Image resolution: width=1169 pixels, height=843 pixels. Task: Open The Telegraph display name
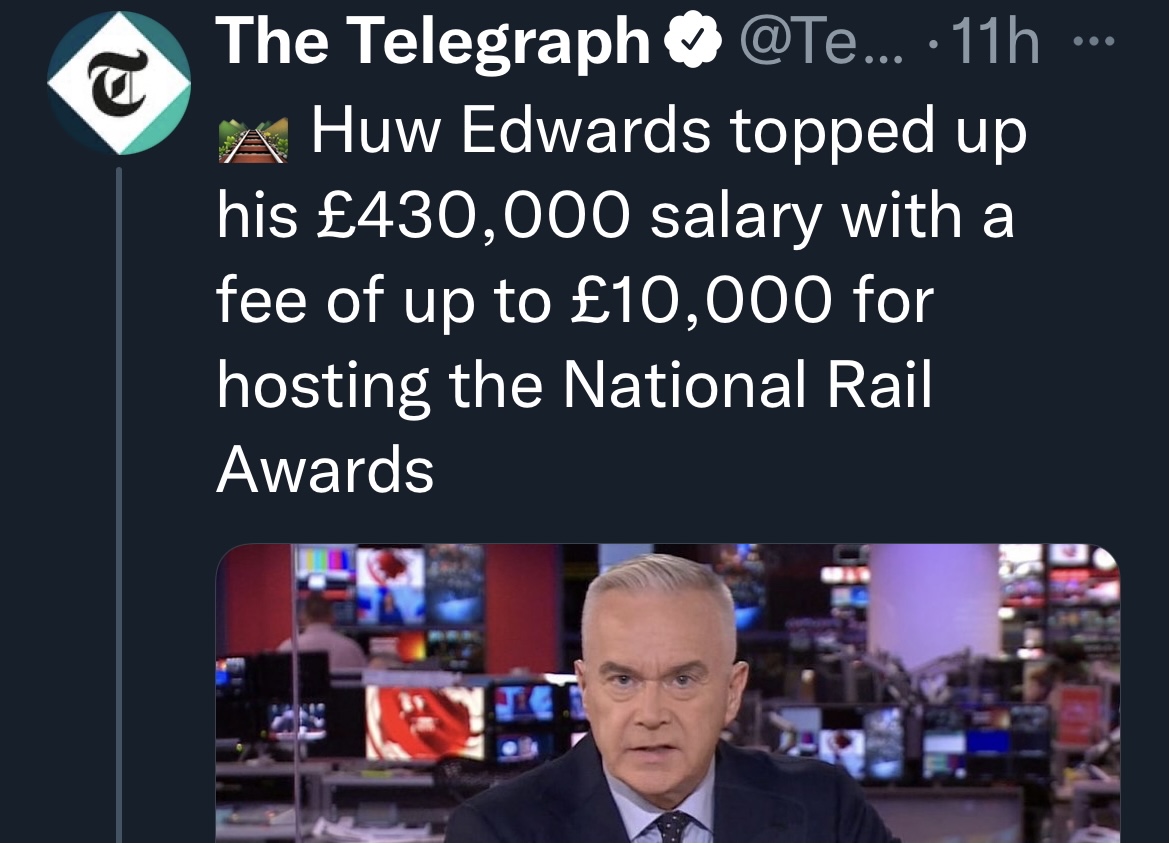click(x=432, y=43)
